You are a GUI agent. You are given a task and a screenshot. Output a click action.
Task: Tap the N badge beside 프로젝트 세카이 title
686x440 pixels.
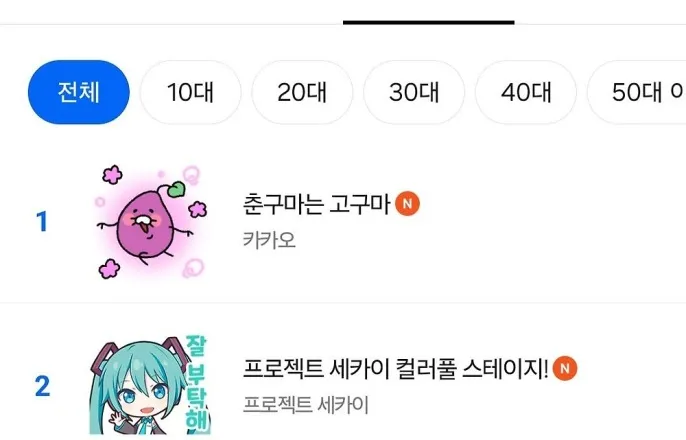pyautogui.click(x=565, y=368)
